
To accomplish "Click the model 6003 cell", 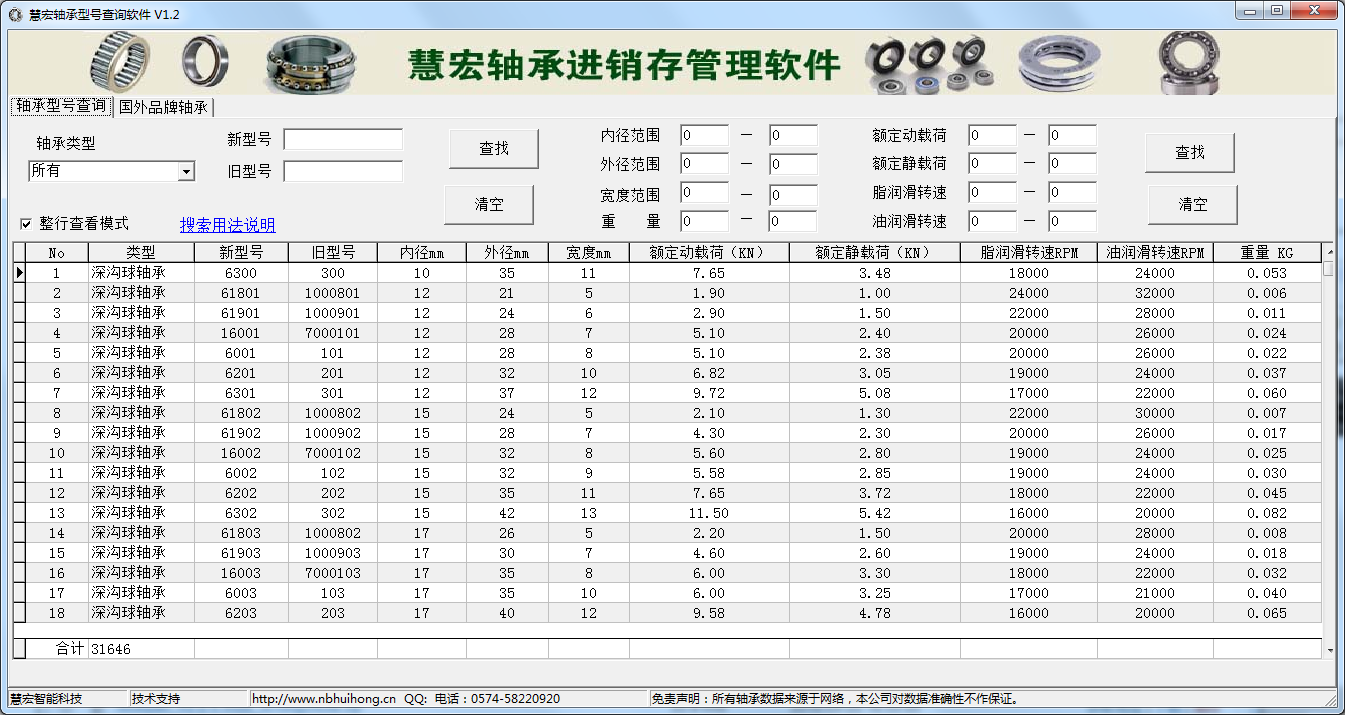I will coord(241,592).
